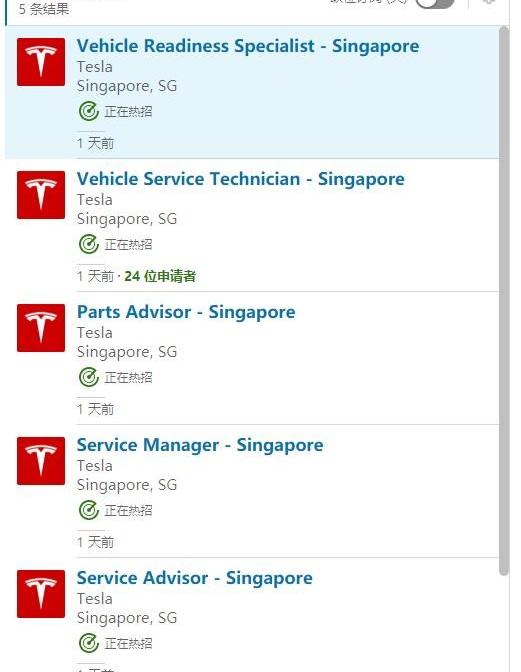Image resolution: width=521 pixels, height=672 pixels.
Task: Click Tesla logo for Service Advisor listing
Action: (x=41, y=594)
